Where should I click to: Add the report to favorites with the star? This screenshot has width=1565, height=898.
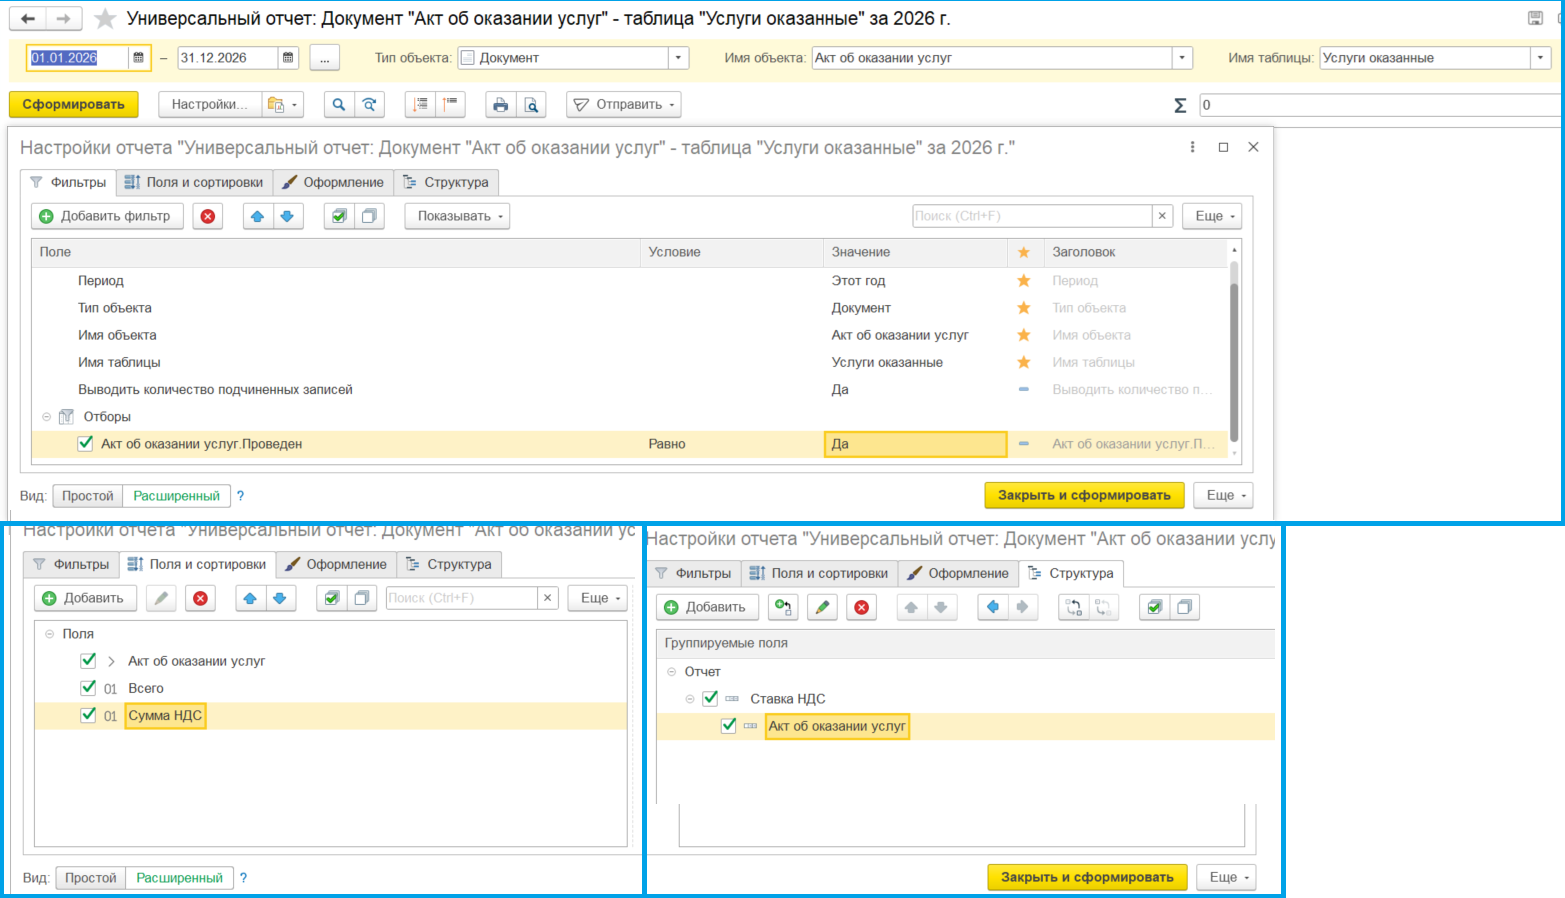pyautogui.click(x=104, y=19)
